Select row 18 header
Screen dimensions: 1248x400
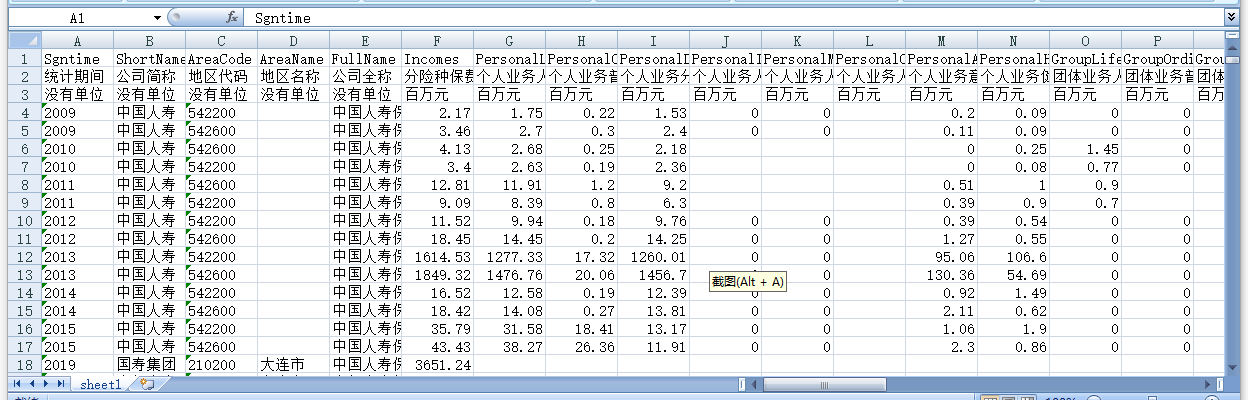(x=25, y=365)
